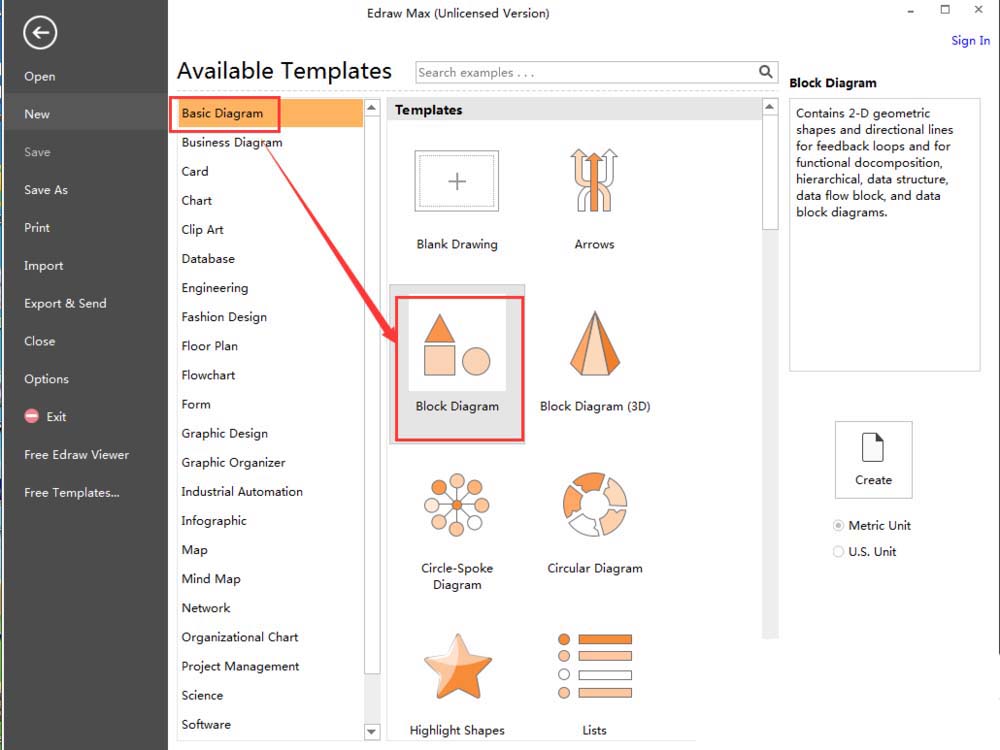1000x750 pixels.
Task: Select the Floor Plan category
Action: (x=209, y=346)
